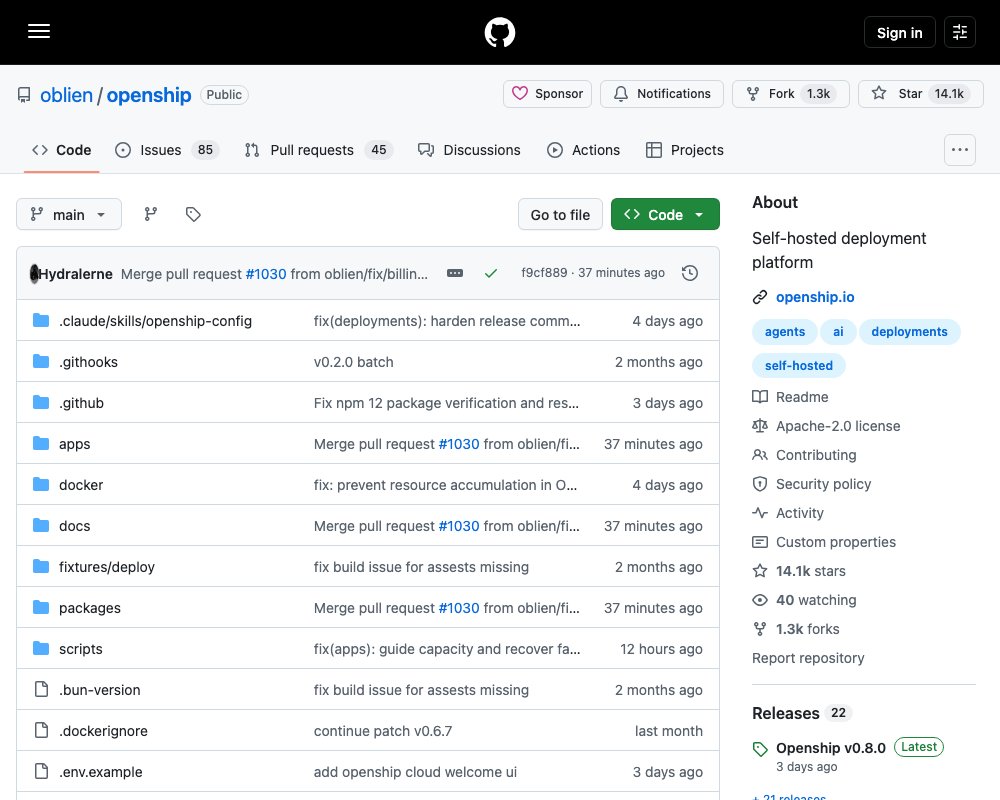This screenshot has width=1000, height=800.
Task: Click Report repository
Action: click(808, 658)
